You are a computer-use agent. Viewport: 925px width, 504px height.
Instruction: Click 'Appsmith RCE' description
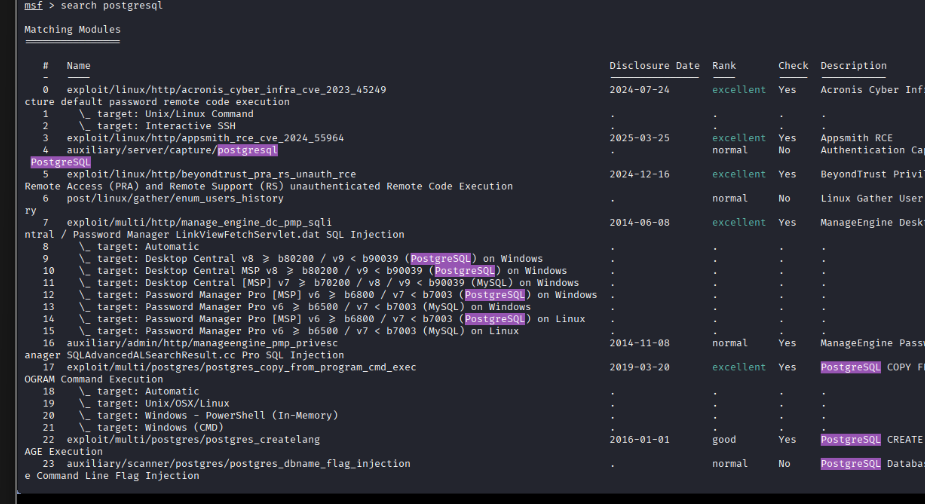click(x=856, y=138)
